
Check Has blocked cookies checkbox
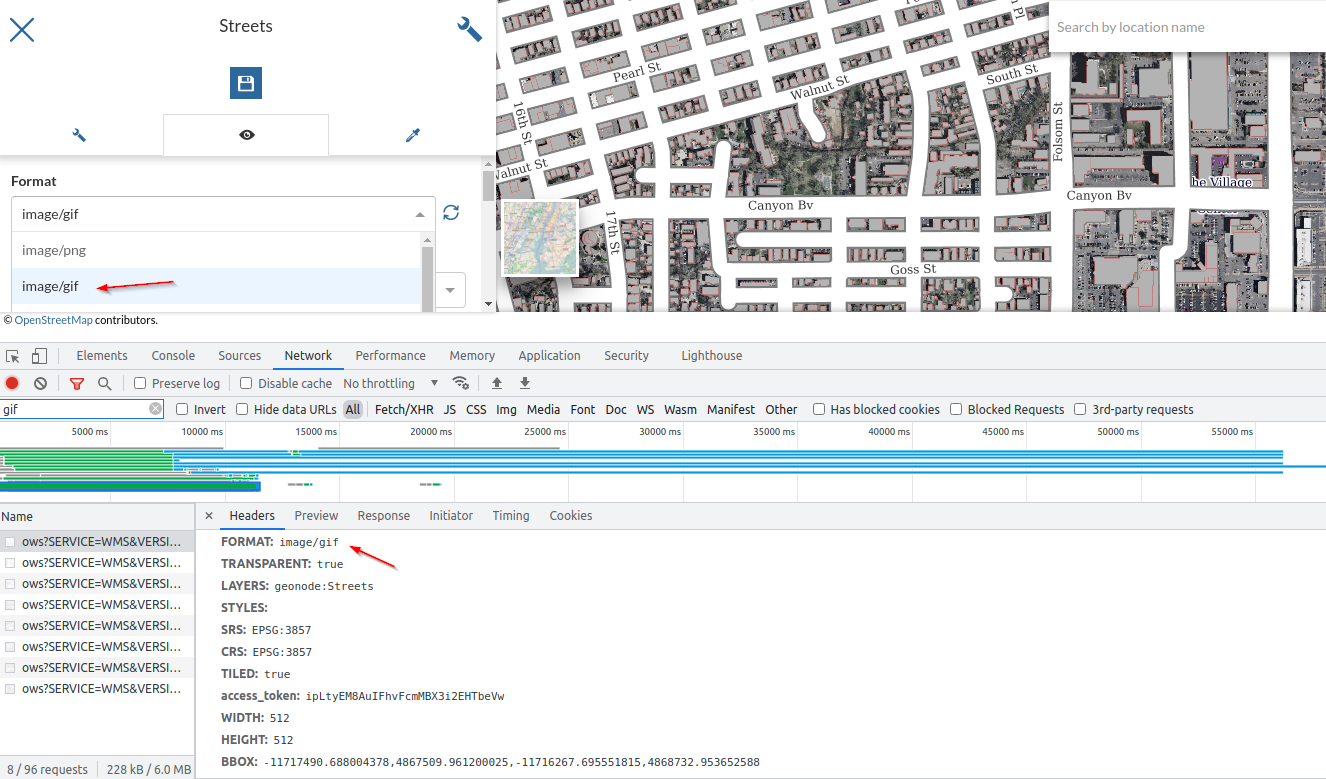(x=819, y=409)
